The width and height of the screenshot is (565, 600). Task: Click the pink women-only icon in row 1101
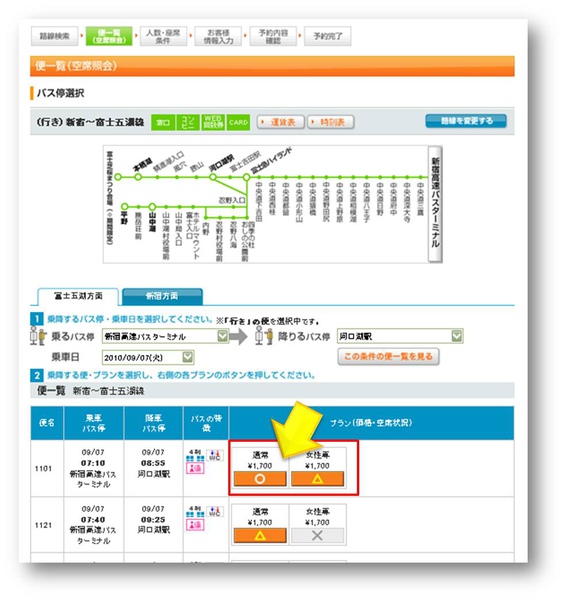tap(195, 468)
